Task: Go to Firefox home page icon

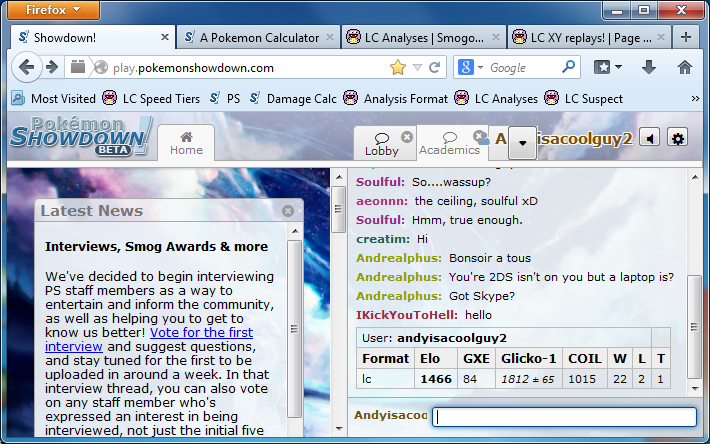Action: tap(685, 67)
